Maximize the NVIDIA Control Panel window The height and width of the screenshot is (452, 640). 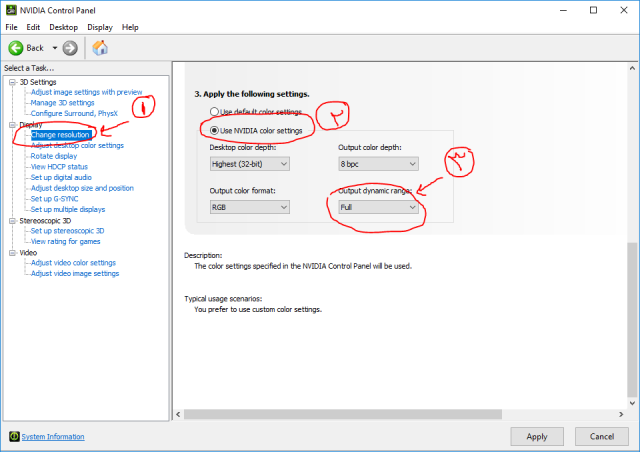(593, 10)
